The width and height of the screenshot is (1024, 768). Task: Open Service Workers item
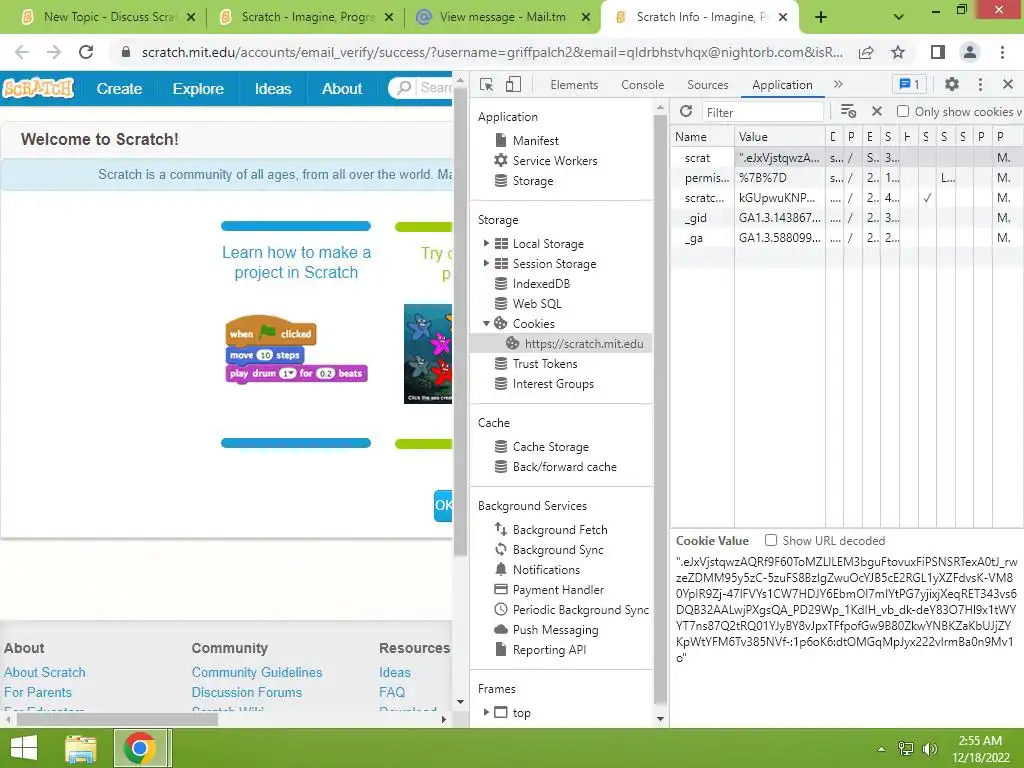pyautogui.click(x=554, y=161)
